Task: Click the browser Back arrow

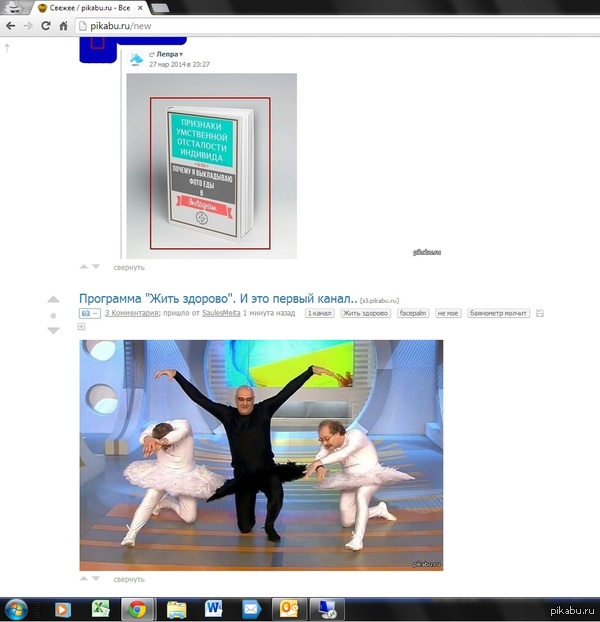Action: coord(9,25)
